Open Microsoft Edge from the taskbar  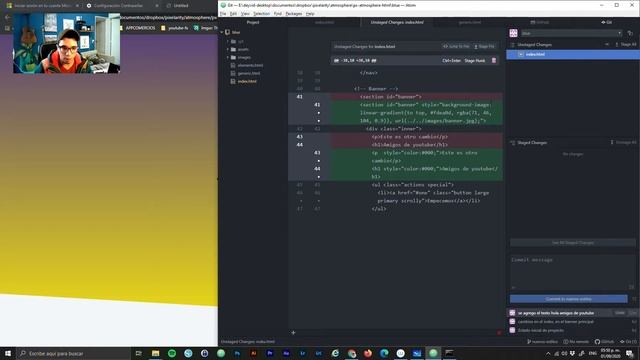point(384,353)
